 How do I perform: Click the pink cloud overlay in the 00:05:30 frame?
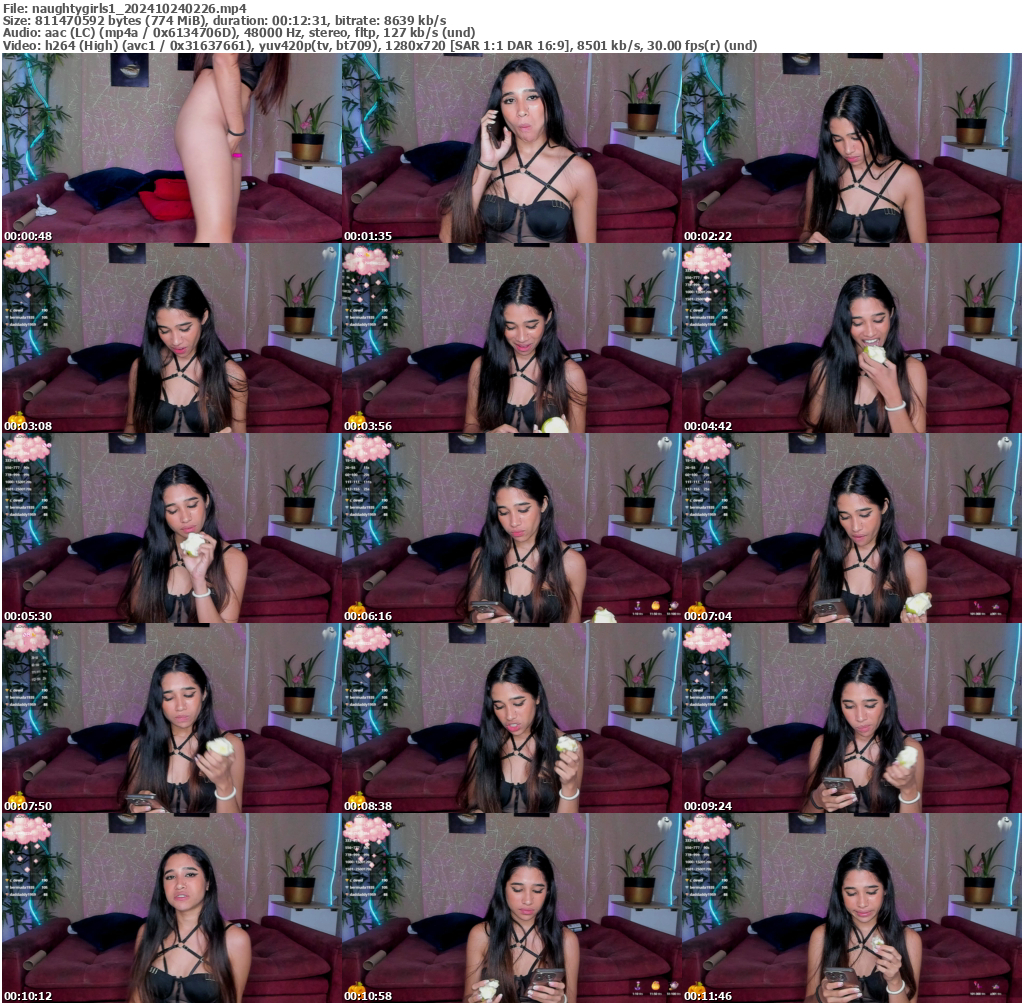(x=25, y=449)
